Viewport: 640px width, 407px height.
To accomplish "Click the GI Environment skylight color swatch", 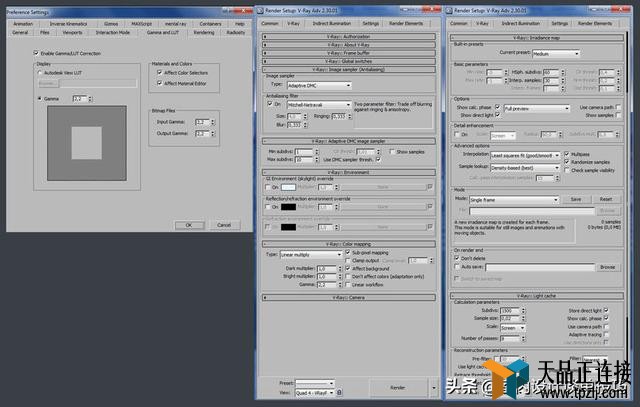I will tap(288, 187).
